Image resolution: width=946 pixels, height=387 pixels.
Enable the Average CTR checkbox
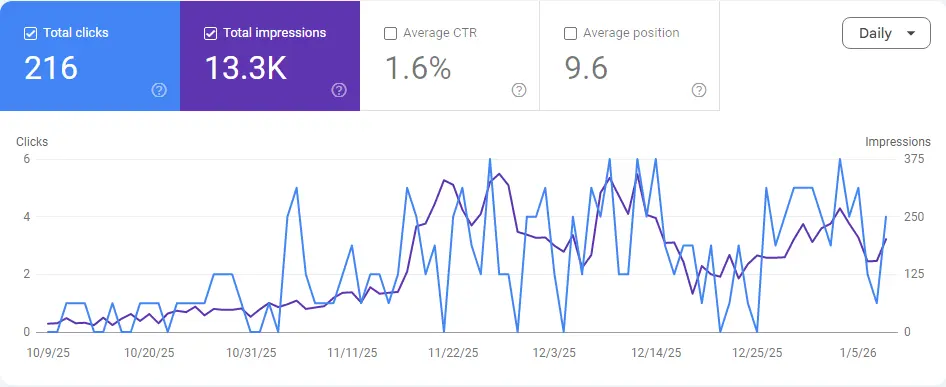click(x=390, y=34)
